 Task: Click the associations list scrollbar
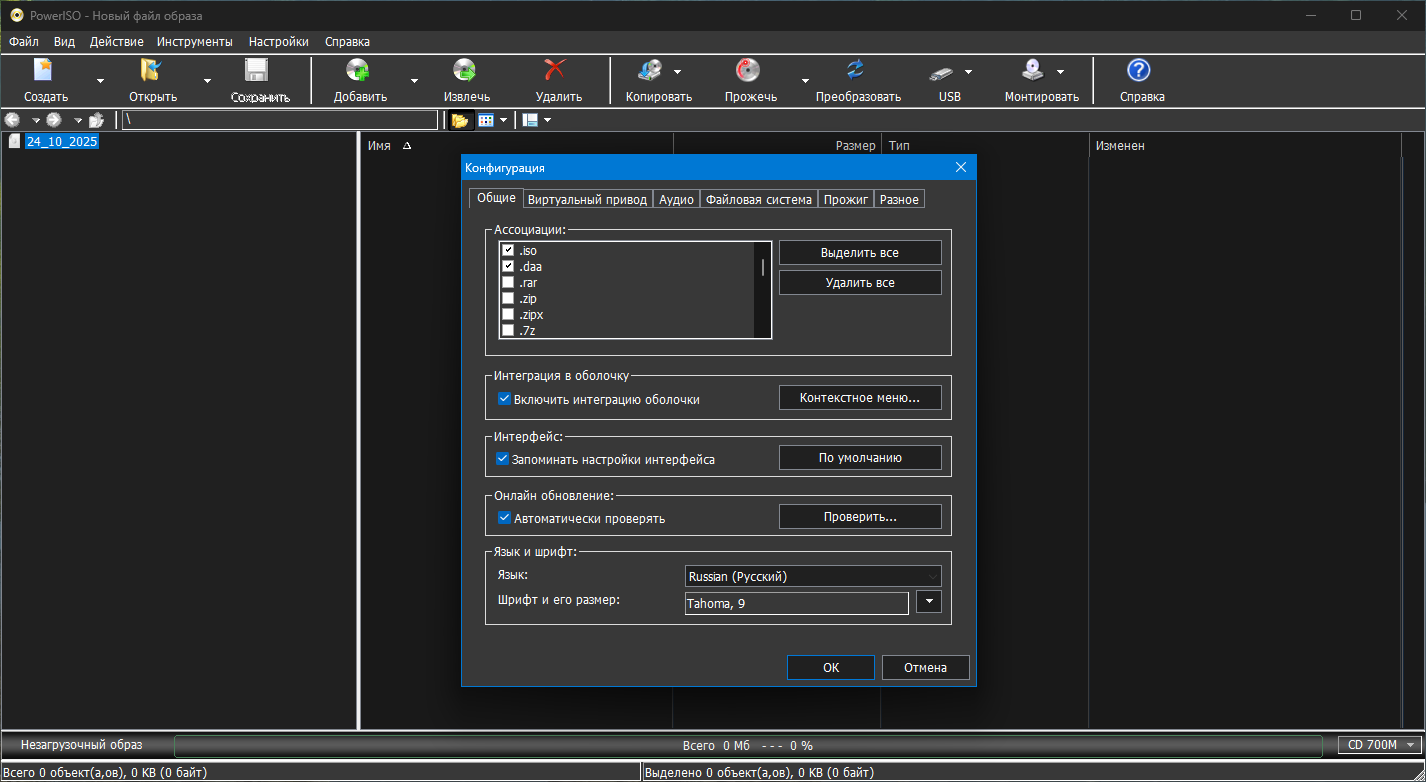(763, 290)
